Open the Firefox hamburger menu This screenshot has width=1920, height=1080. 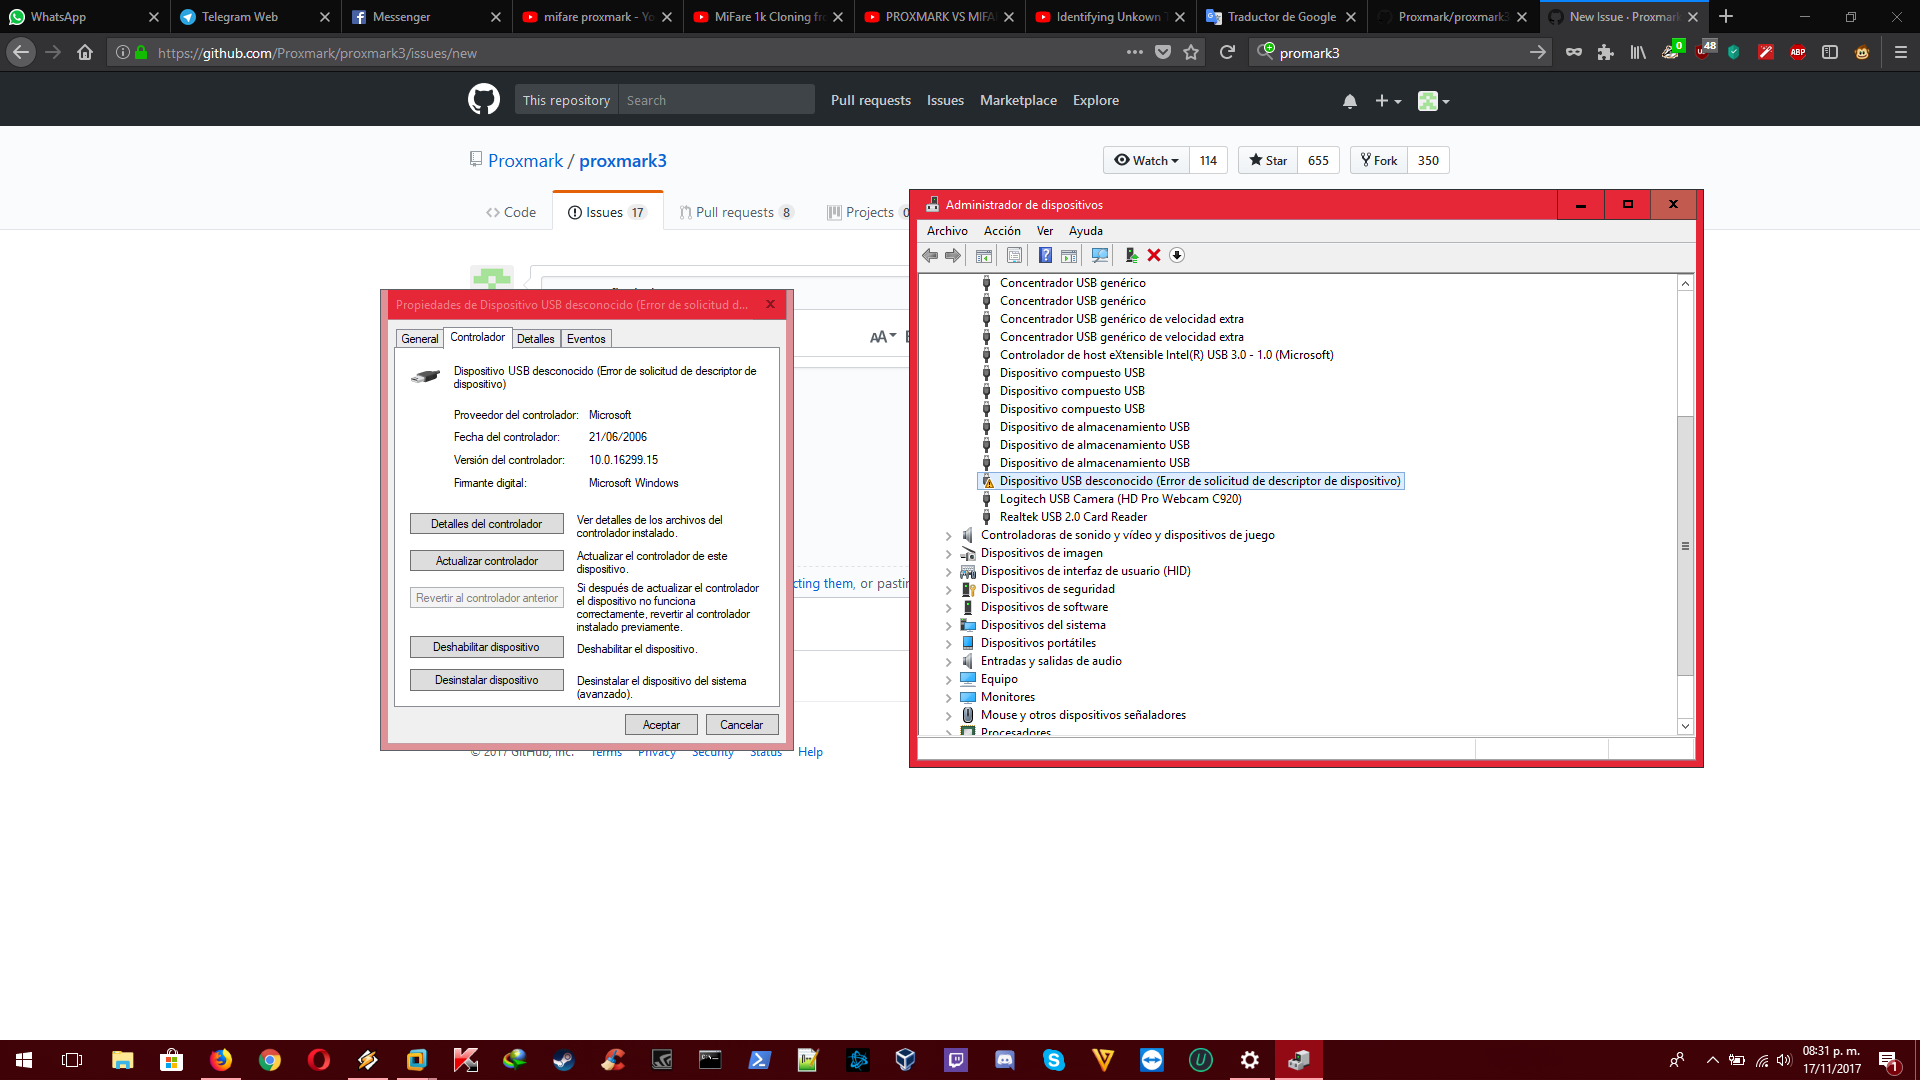[x=1901, y=53]
